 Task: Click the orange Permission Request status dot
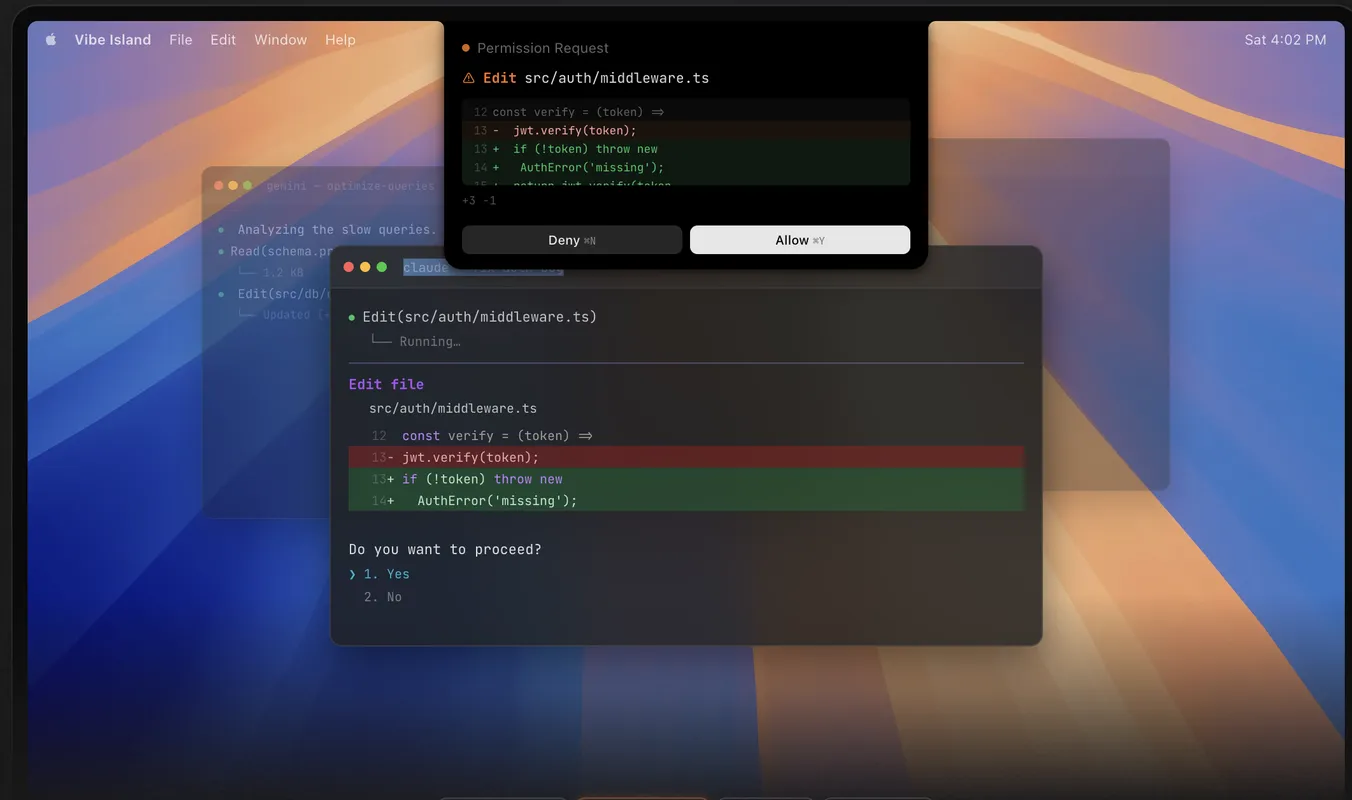(x=466, y=48)
